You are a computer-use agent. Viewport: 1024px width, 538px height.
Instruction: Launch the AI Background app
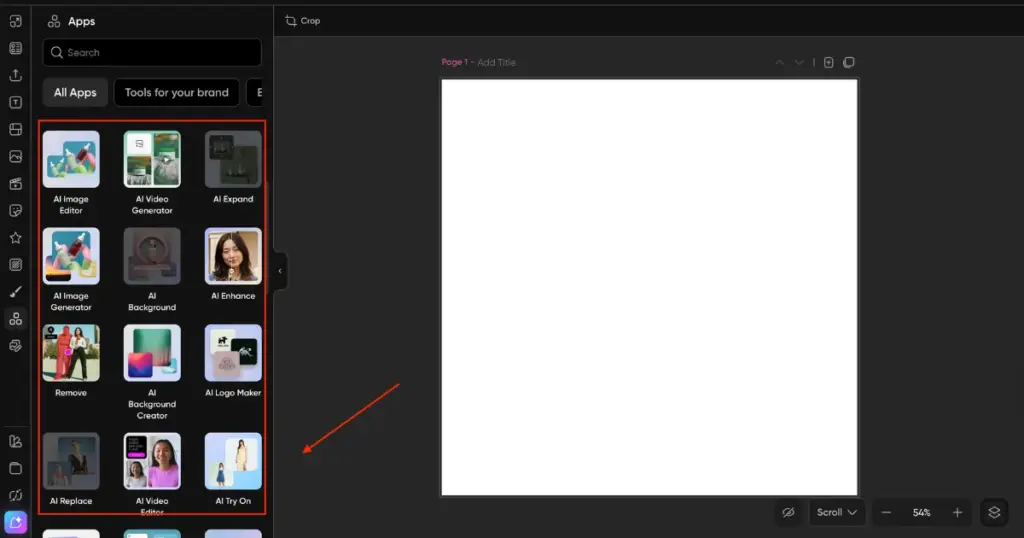click(152, 256)
